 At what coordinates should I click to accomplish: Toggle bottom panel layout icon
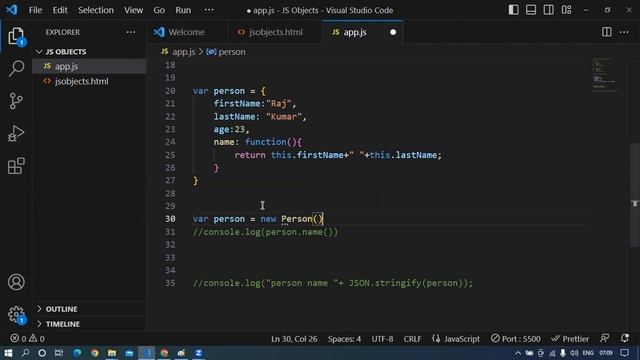pyautogui.click(x=531, y=10)
